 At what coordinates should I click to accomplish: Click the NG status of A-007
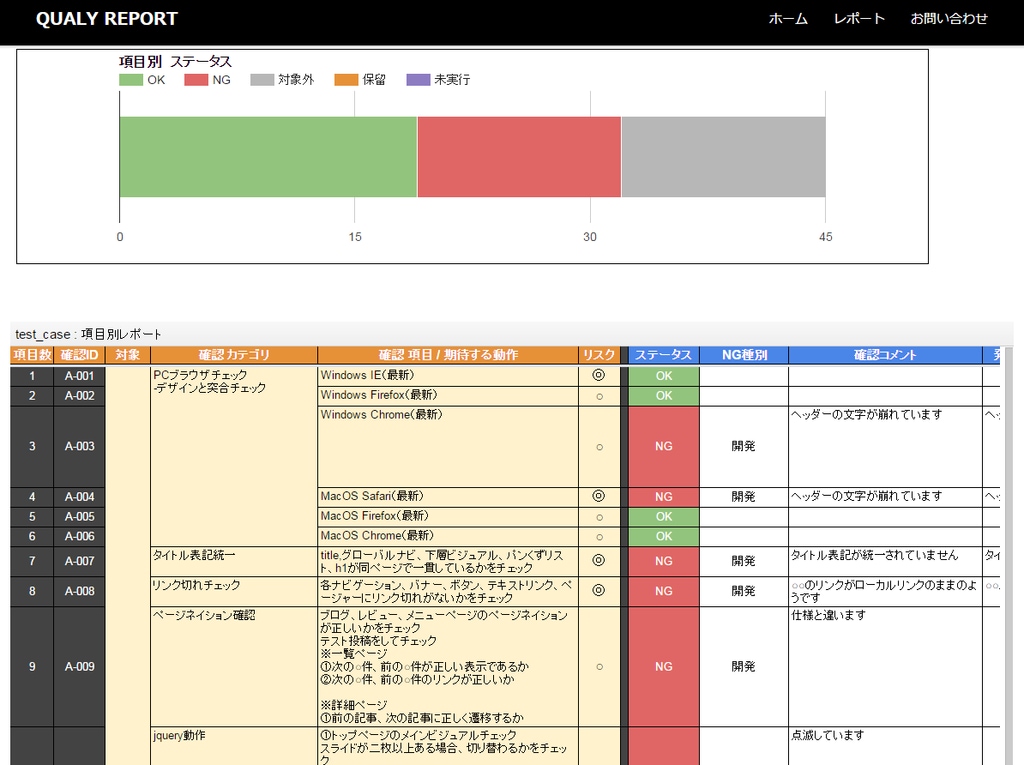click(x=664, y=561)
